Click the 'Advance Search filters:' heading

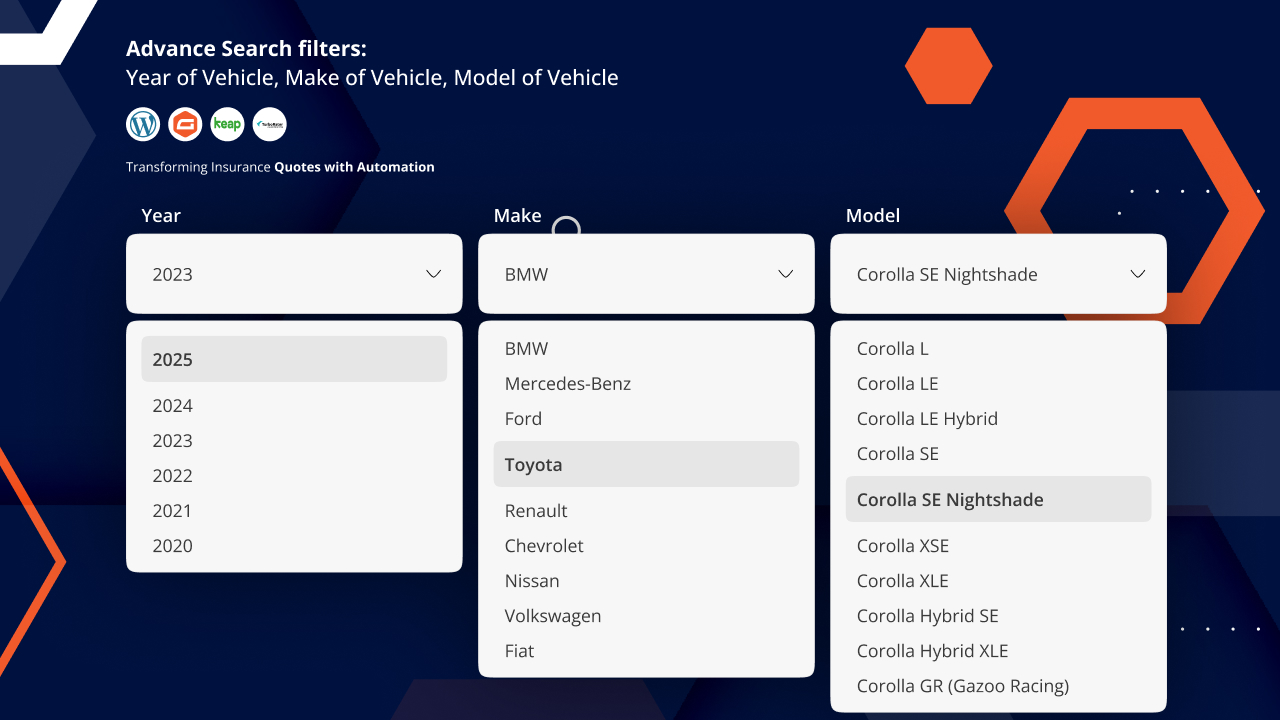[246, 49]
